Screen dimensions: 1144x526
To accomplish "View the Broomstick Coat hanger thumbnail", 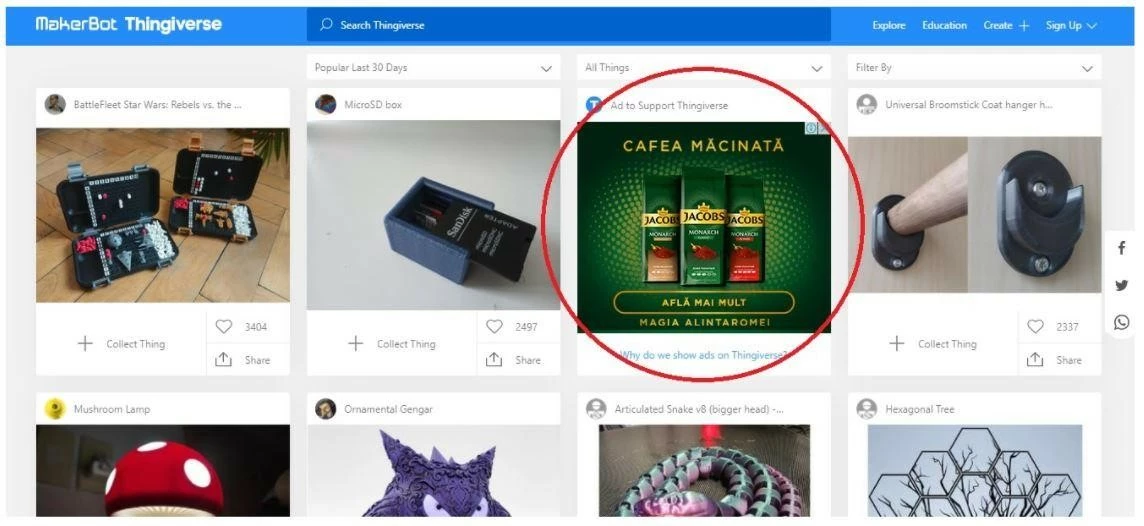I will coord(974,214).
